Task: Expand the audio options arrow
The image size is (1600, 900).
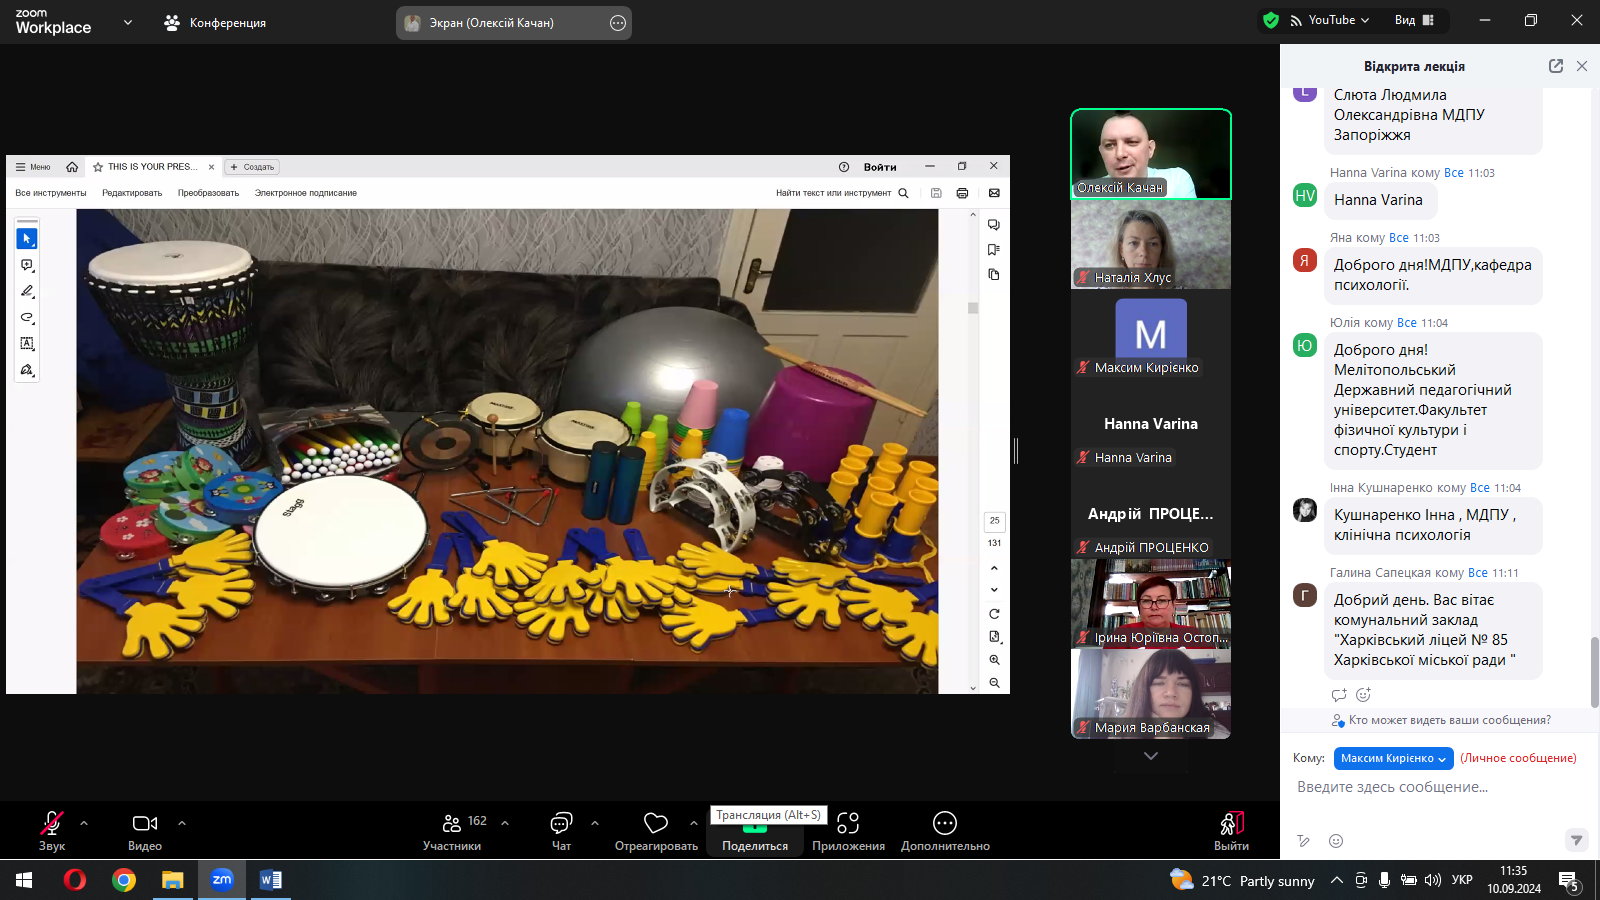Action: pyautogui.click(x=84, y=823)
